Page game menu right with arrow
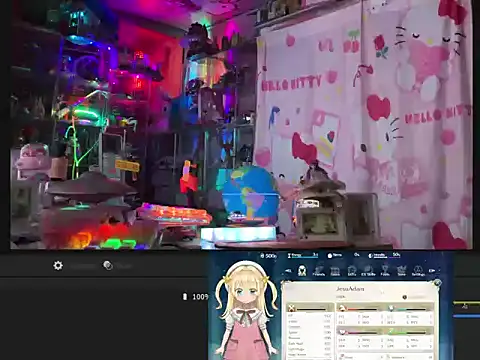The height and width of the screenshot is (360, 480). (432, 271)
